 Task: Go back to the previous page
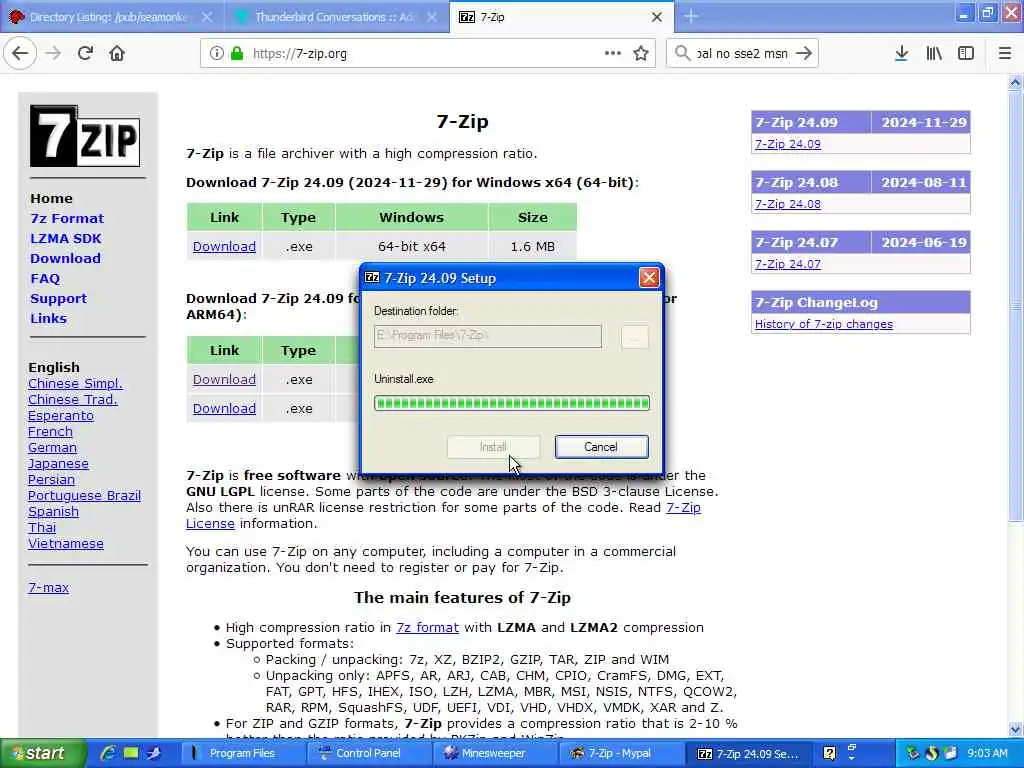tap(20, 54)
